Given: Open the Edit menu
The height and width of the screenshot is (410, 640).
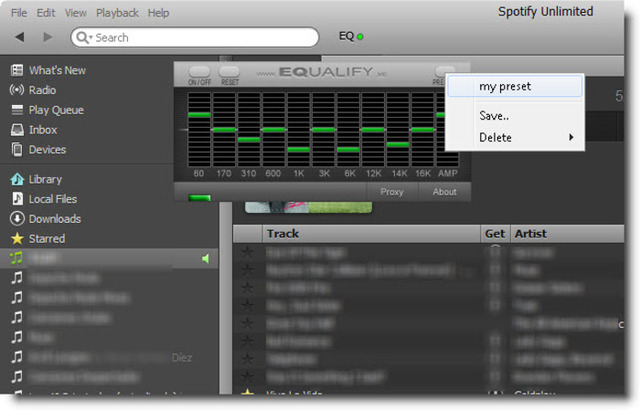Looking at the screenshot, I should tap(46, 13).
